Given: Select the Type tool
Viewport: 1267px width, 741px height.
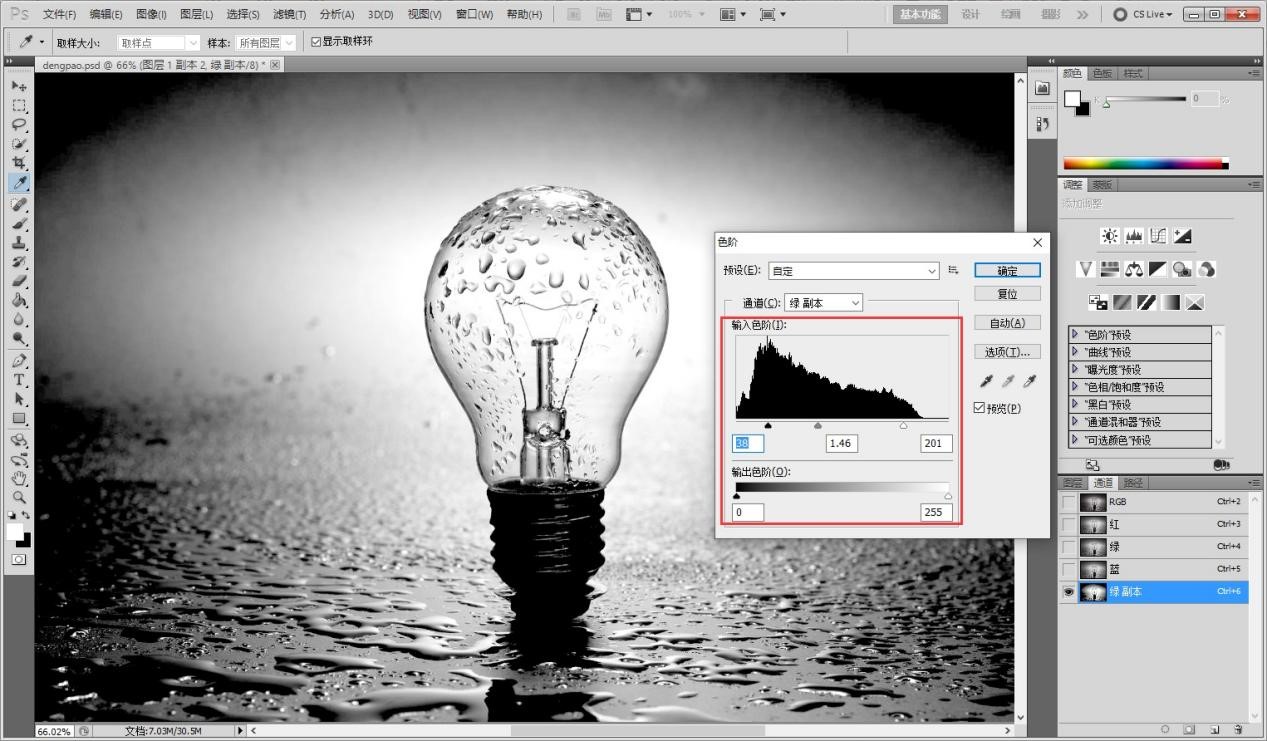Looking at the screenshot, I should [20, 380].
